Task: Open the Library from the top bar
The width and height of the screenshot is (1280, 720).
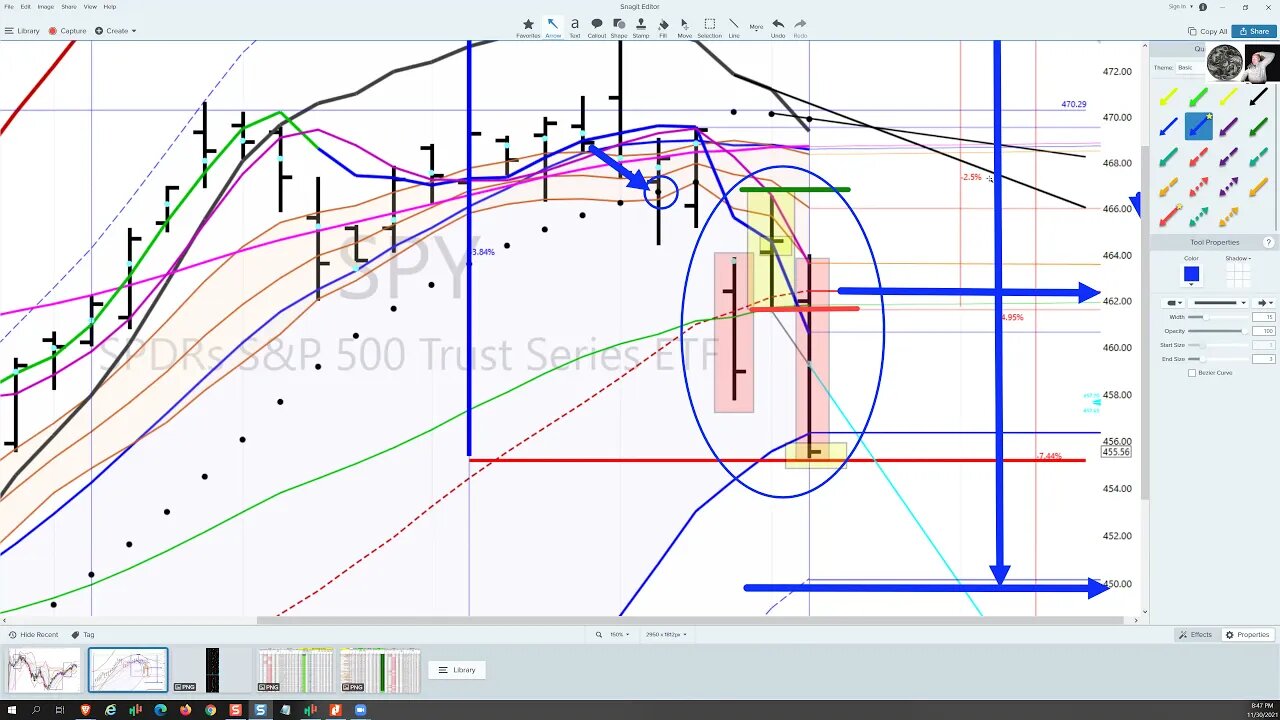Action: pyautogui.click(x=22, y=31)
